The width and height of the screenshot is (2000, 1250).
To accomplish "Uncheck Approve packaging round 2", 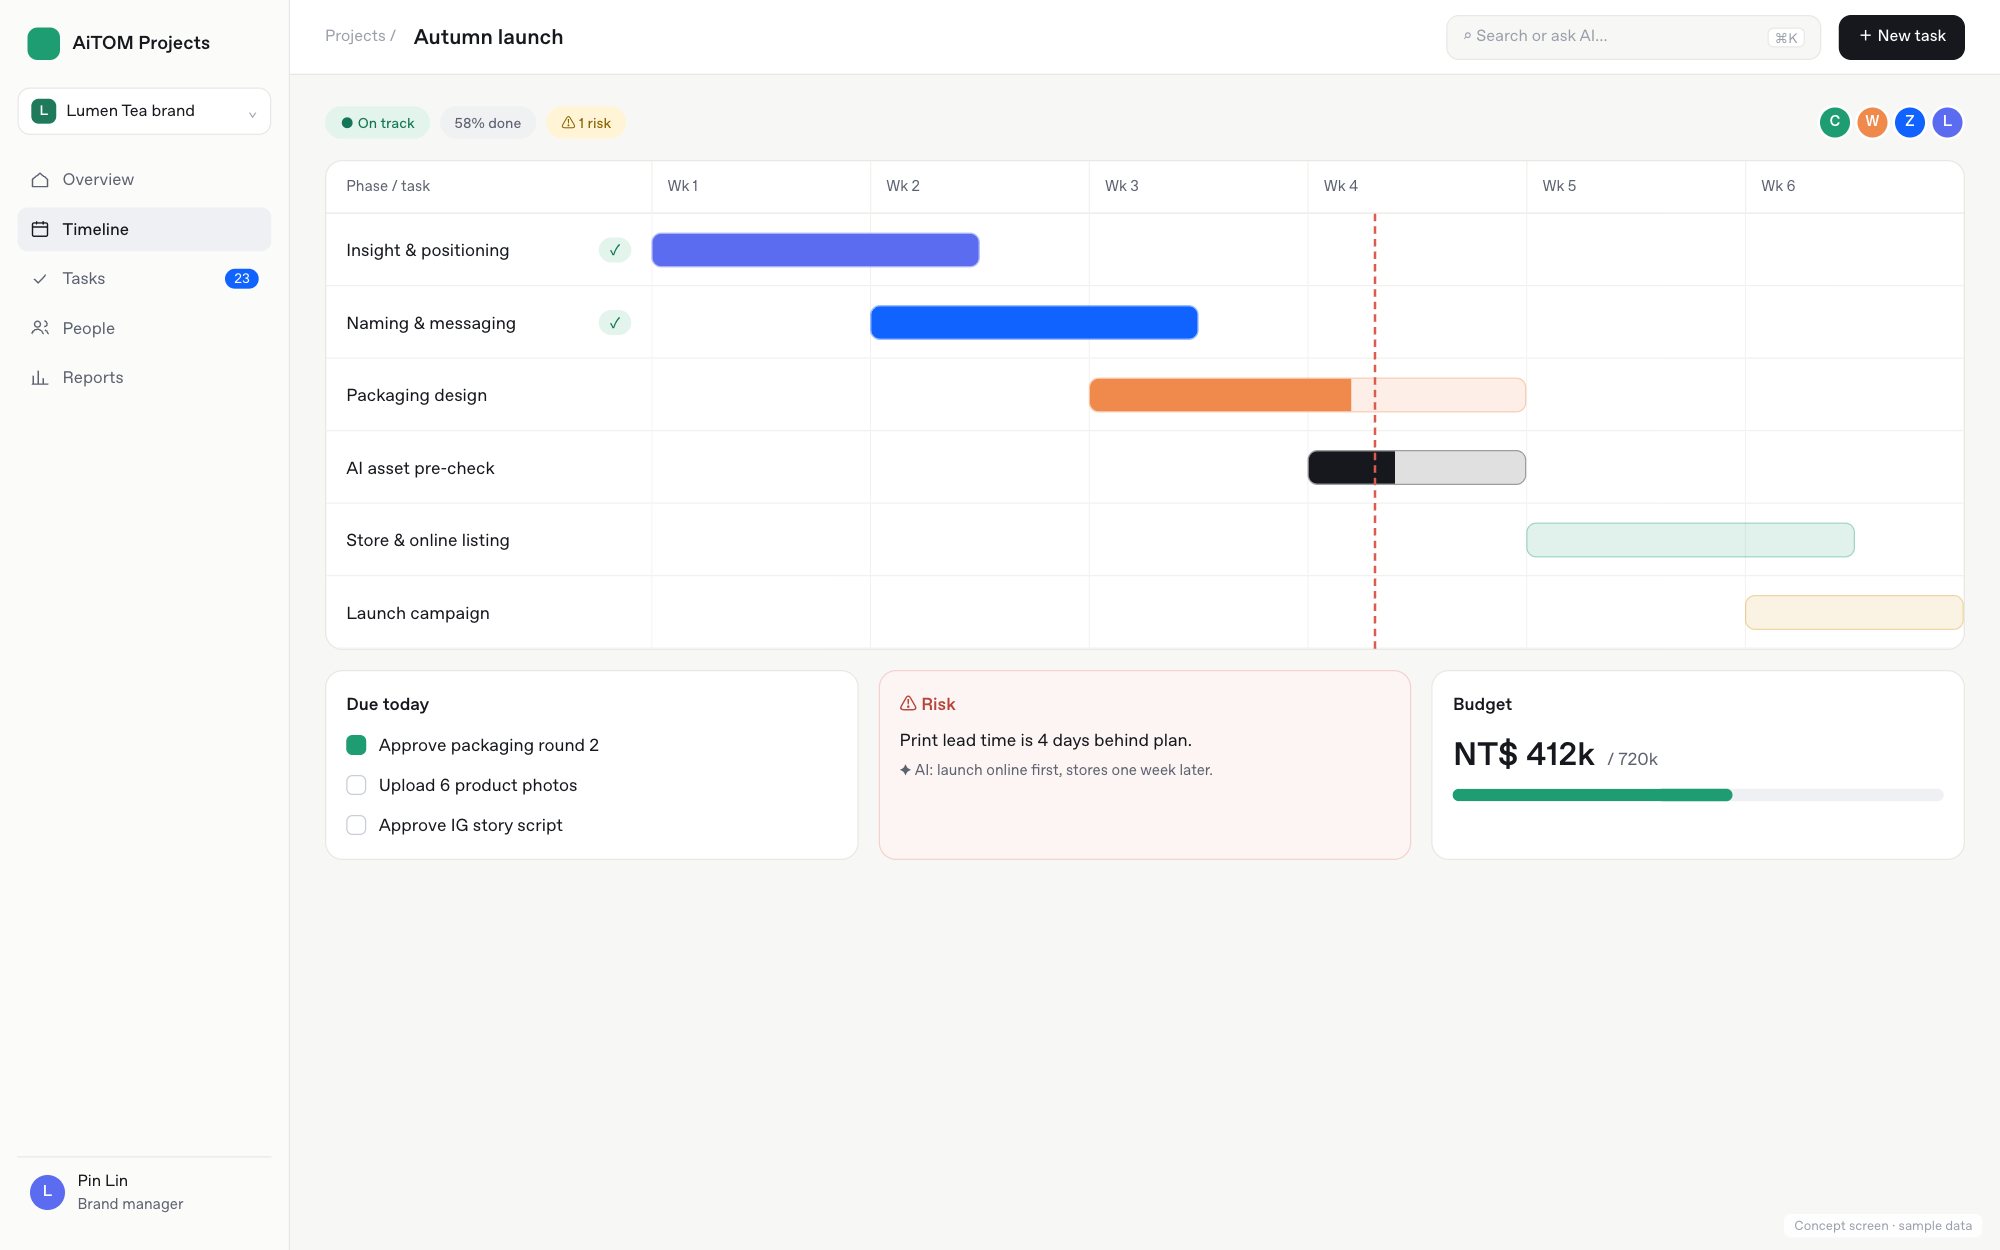I will [x=356, y=745].
